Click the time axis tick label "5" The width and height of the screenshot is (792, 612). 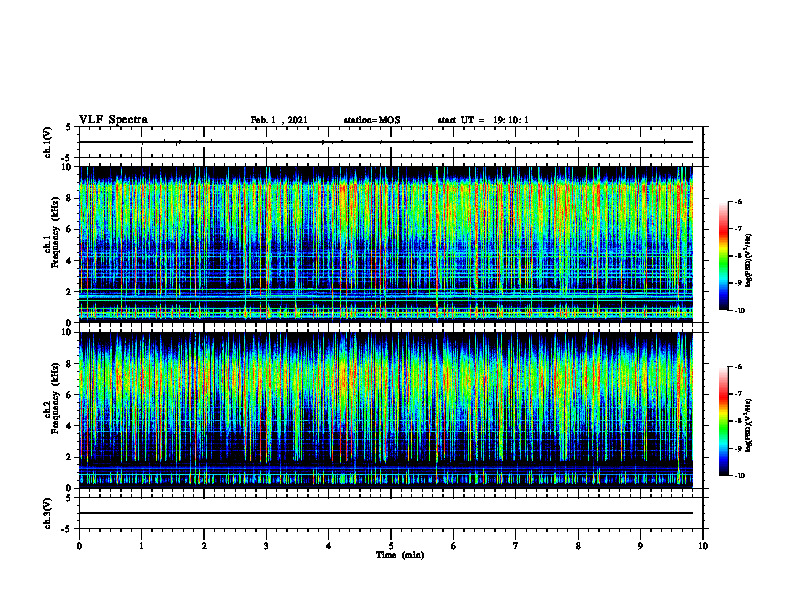pos(391,546)
